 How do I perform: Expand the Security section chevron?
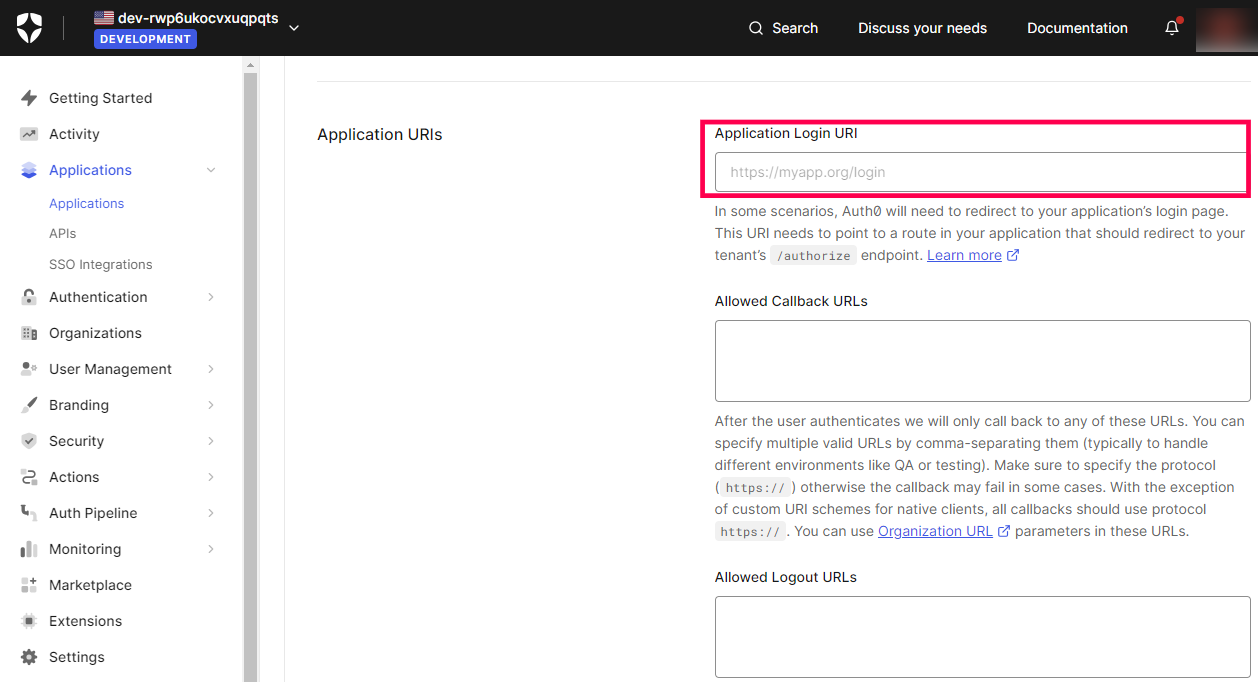coord(211,441)
